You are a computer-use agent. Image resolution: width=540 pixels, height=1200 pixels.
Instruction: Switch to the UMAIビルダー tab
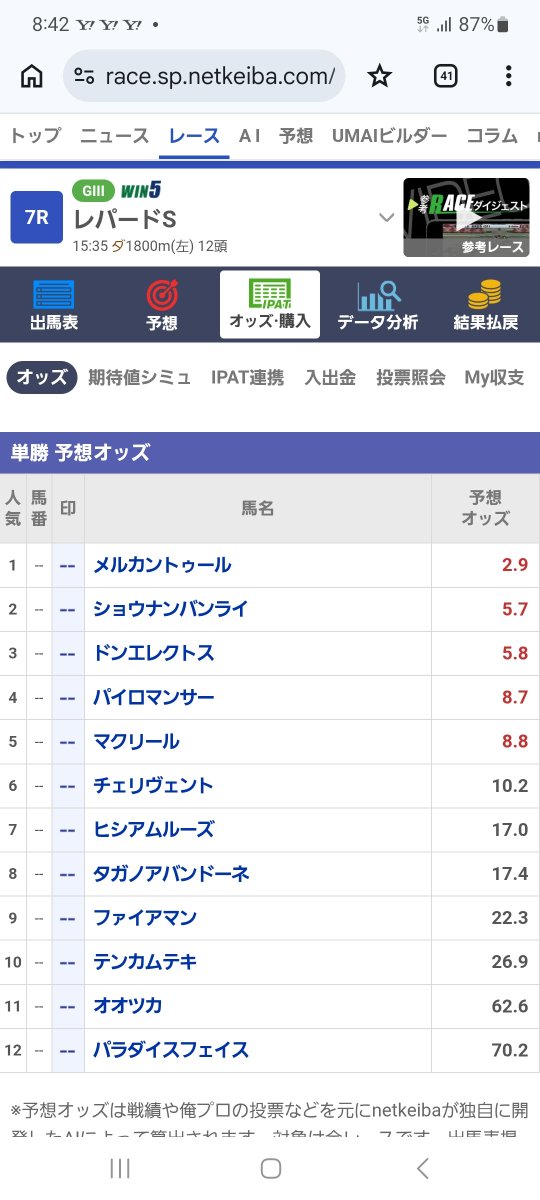click(389, 136)
